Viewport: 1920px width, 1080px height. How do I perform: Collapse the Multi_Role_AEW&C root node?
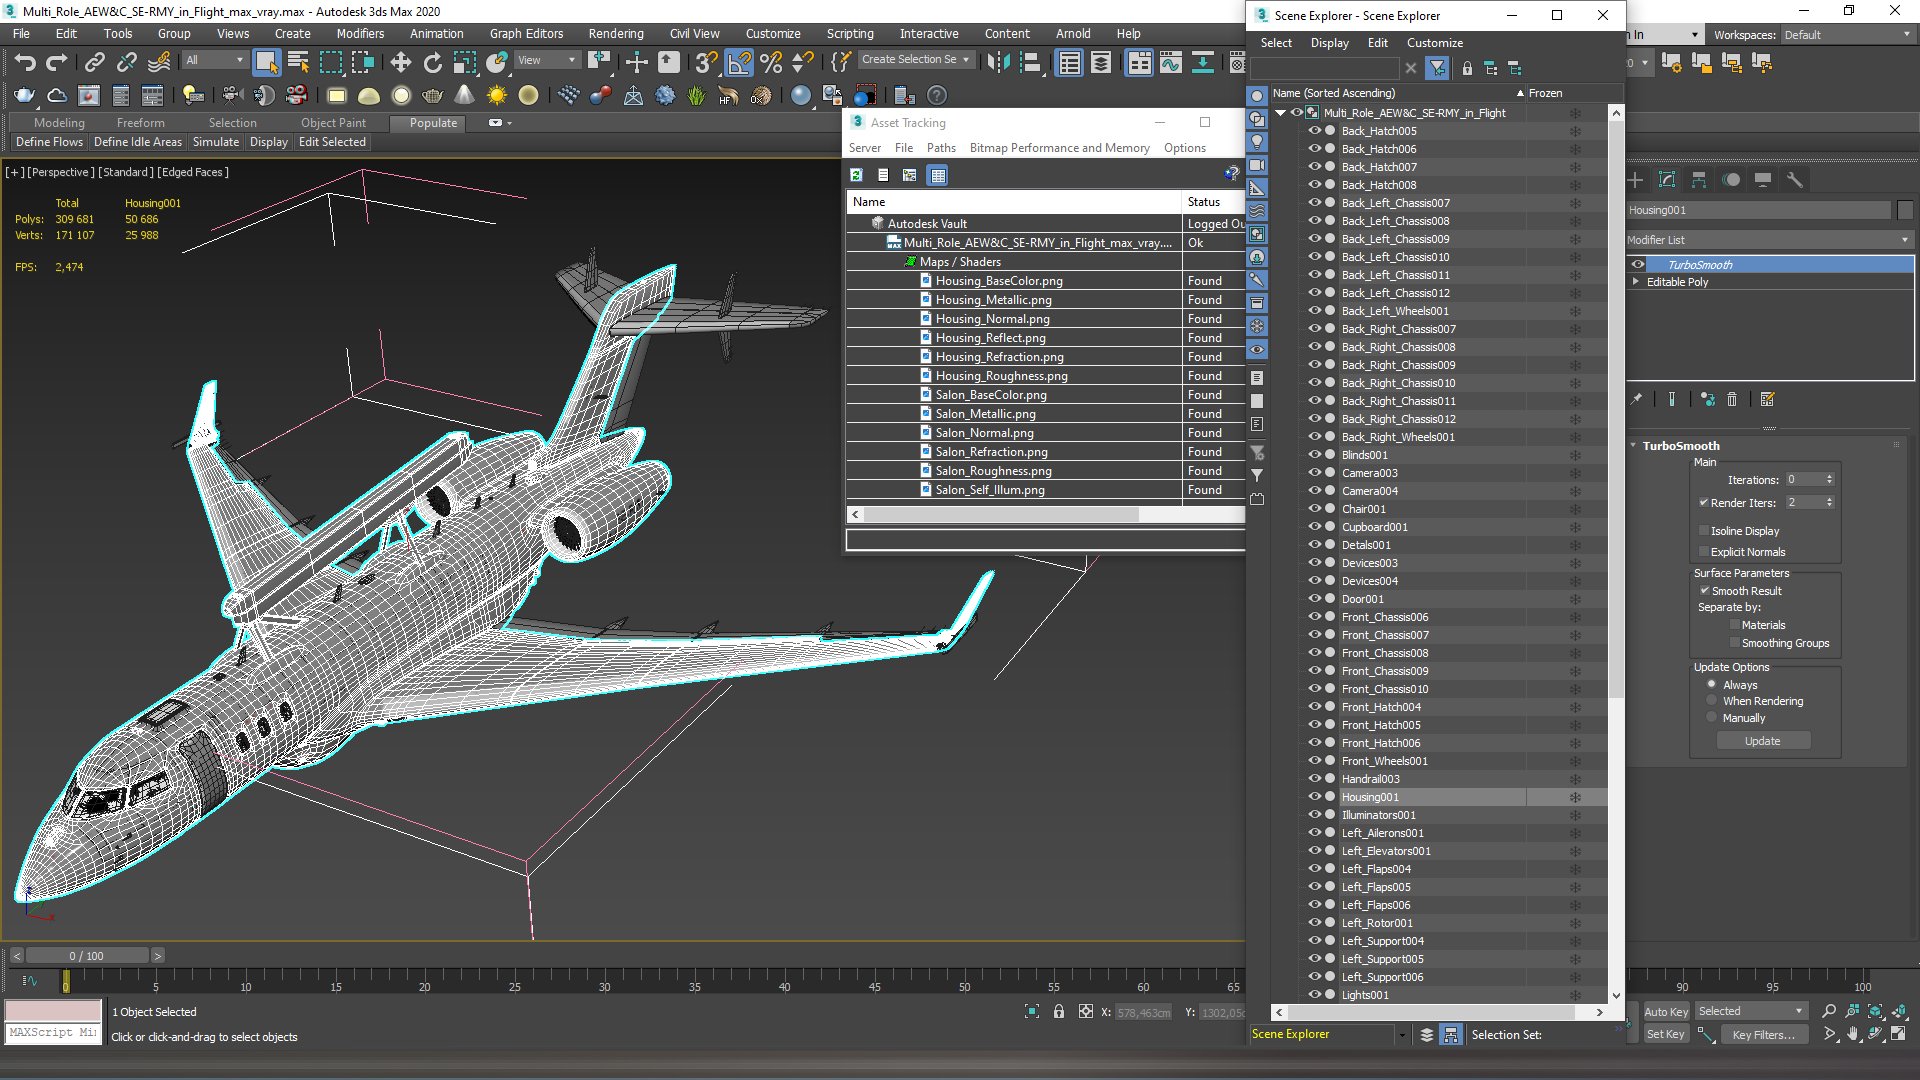[x=1280, y=113]
